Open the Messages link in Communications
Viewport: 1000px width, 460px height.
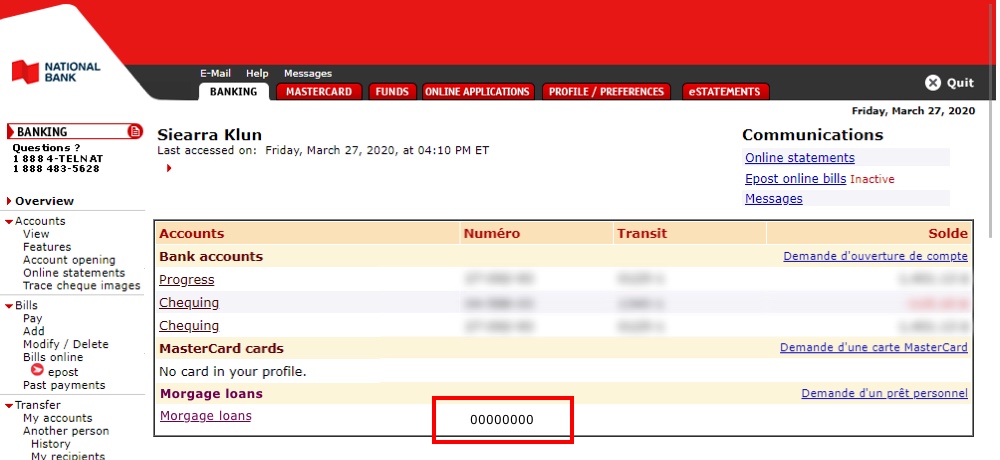774,198
